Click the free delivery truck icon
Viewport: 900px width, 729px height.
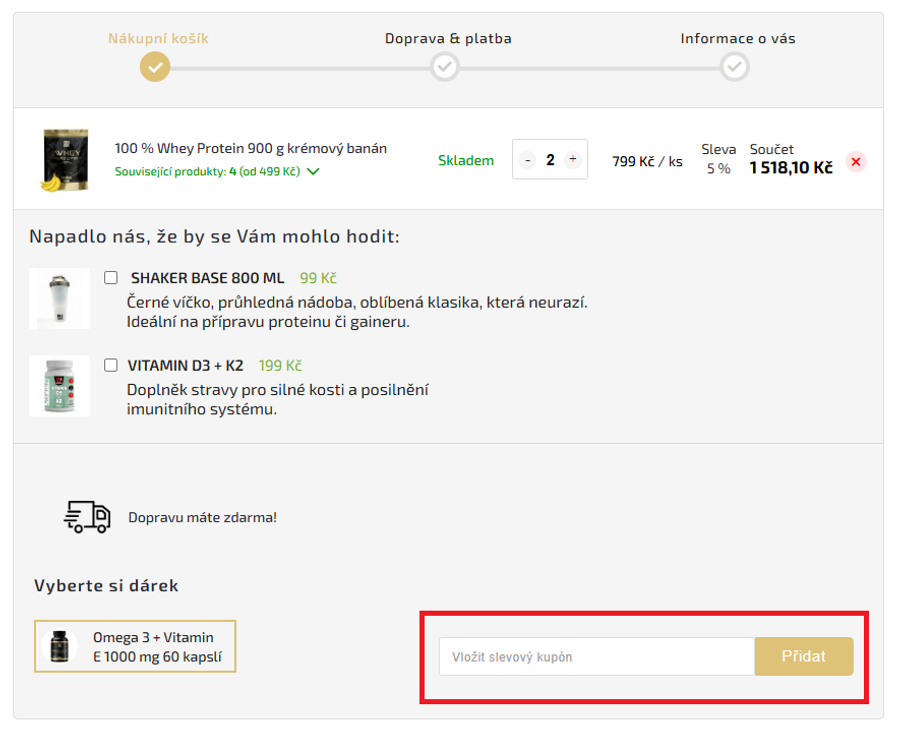pyautogui.click(x=87, y=516)
